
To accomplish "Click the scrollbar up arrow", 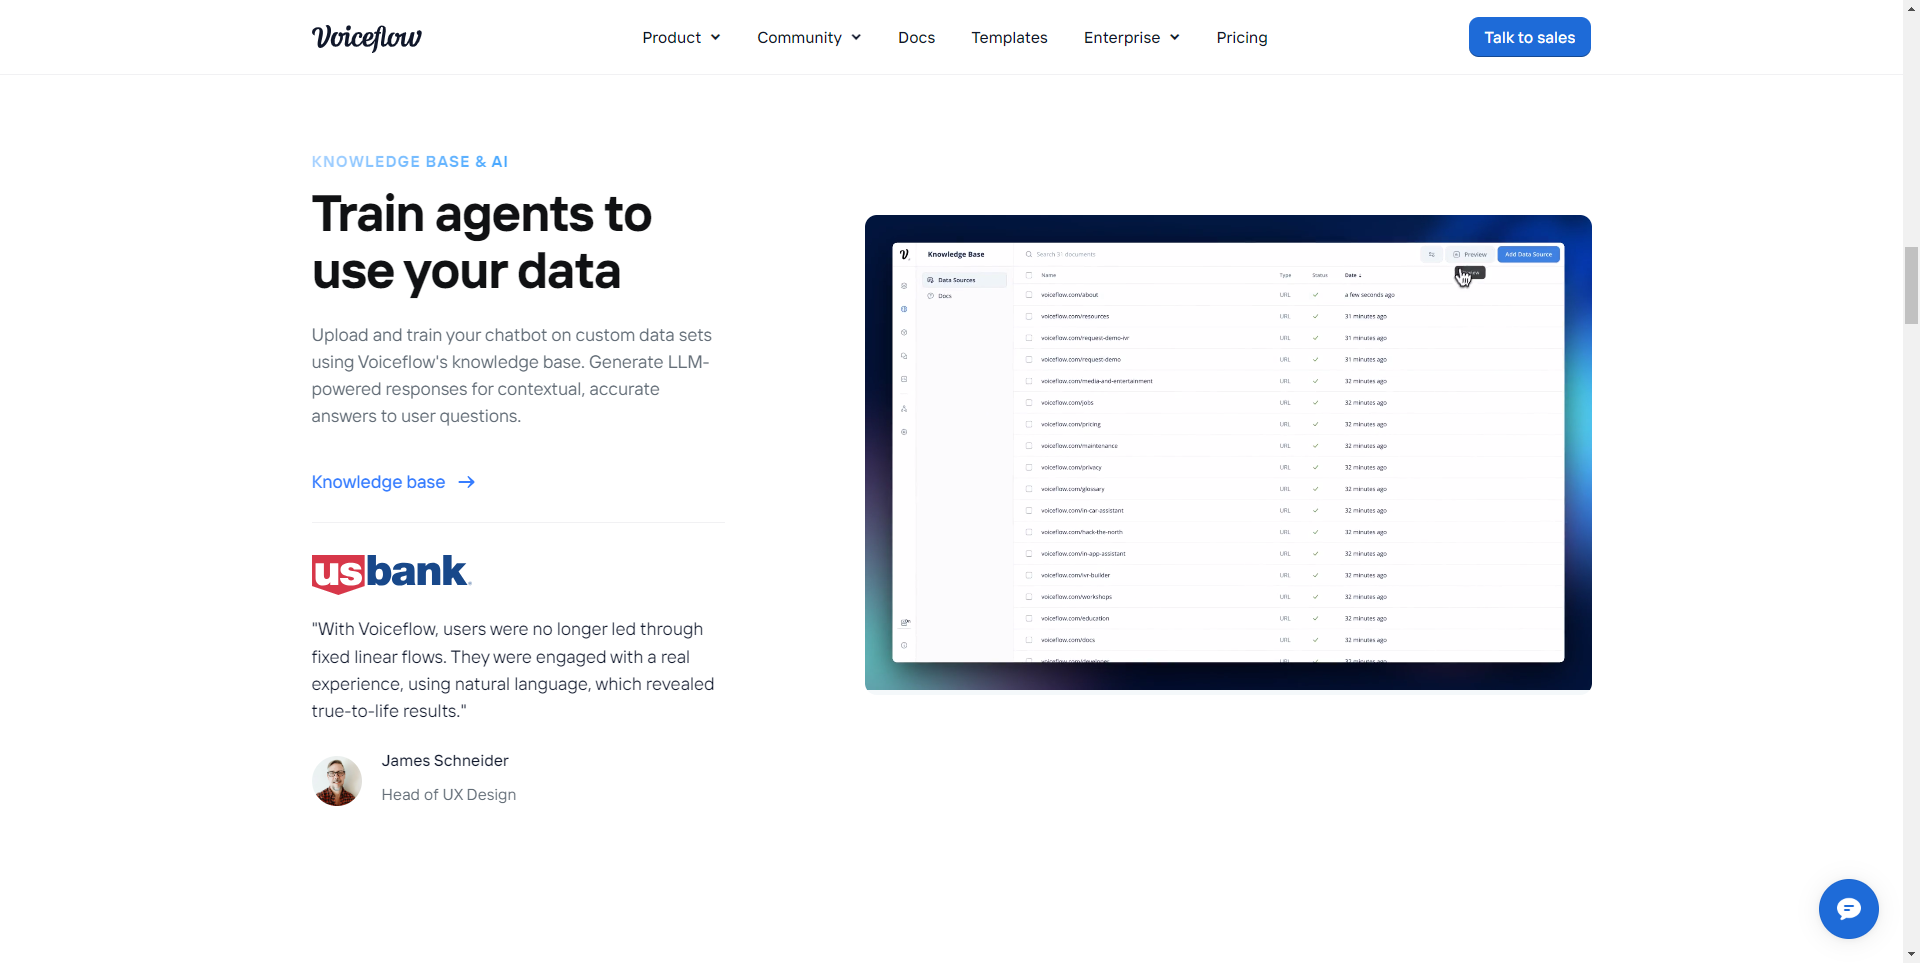I will (x=1911, y=7).
